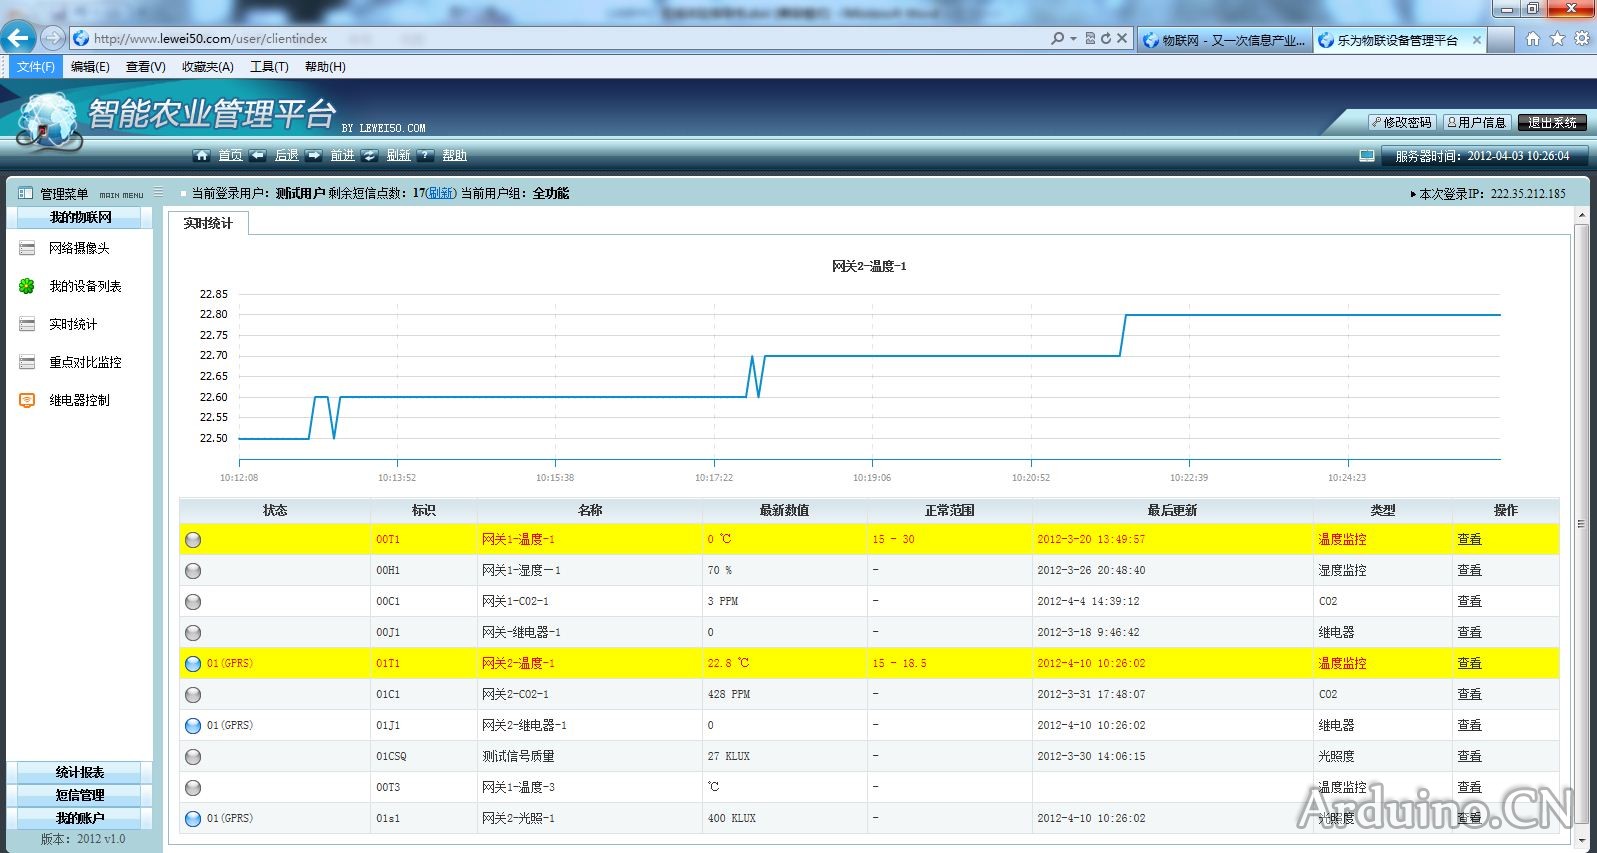This screenshot has width=1597, height=853.
Task: Click the left arrow icon beside 后退
Action: coord(258,155)
